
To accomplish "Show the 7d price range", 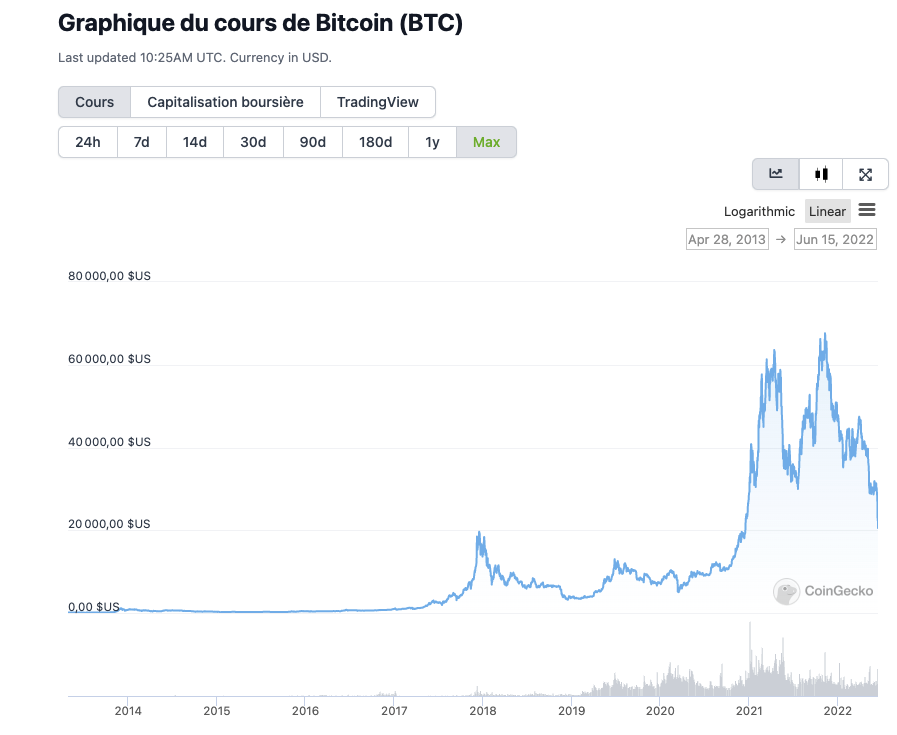I will 142,142.
